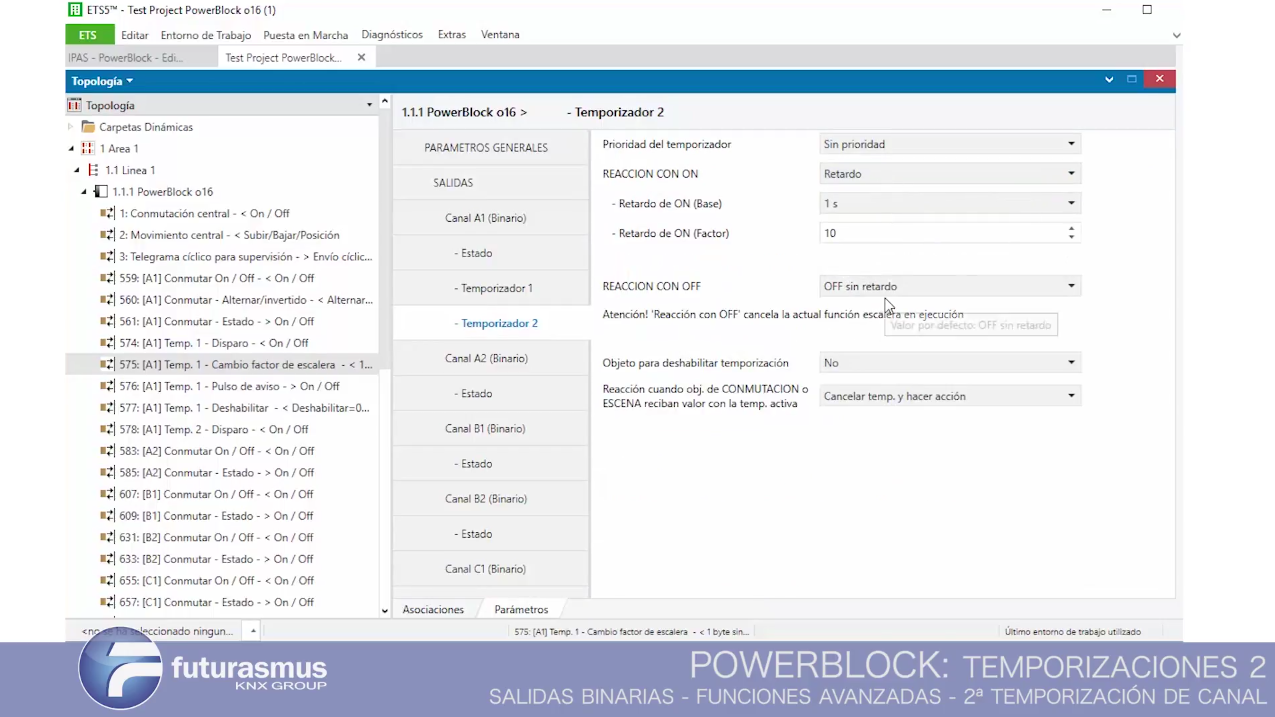Open Objeto para deshabilitar temporización dropdown
The height and width of the screenshot is (717, 1275).
tap(948, 363)
